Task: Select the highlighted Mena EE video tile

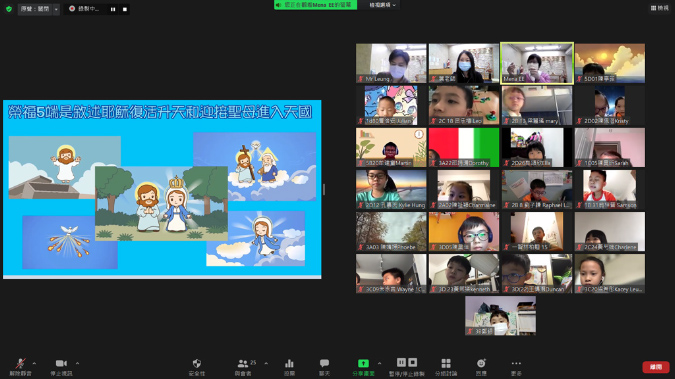Action: [x=537, y=63]
